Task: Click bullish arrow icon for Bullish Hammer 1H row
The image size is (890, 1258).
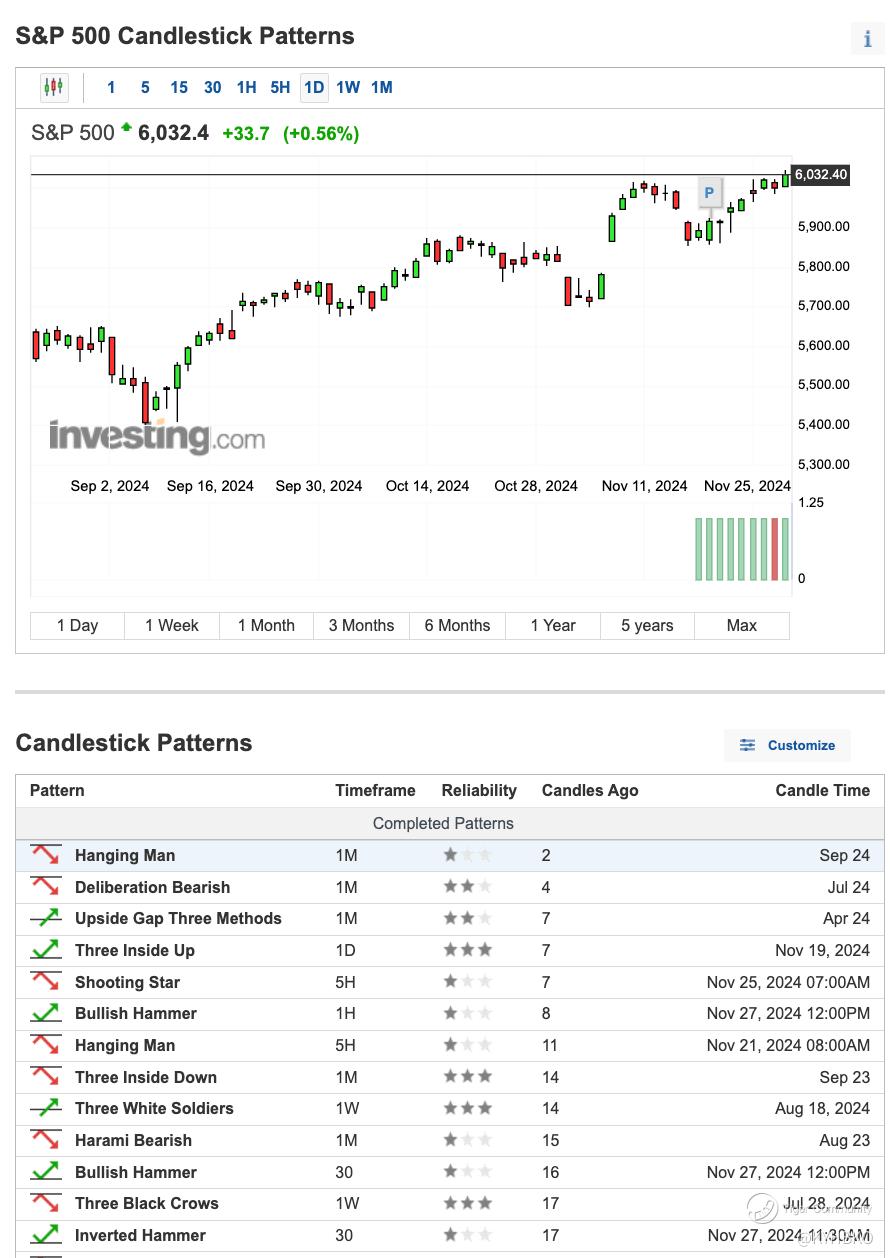Action: coord(45,1013)
